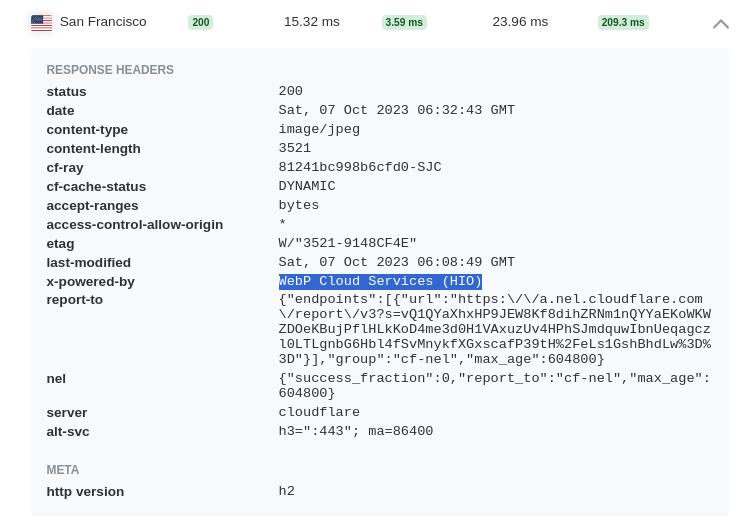This screenshot has height=525, width=751.
Task: Click the US flag icon
Action: pos(42,23)
